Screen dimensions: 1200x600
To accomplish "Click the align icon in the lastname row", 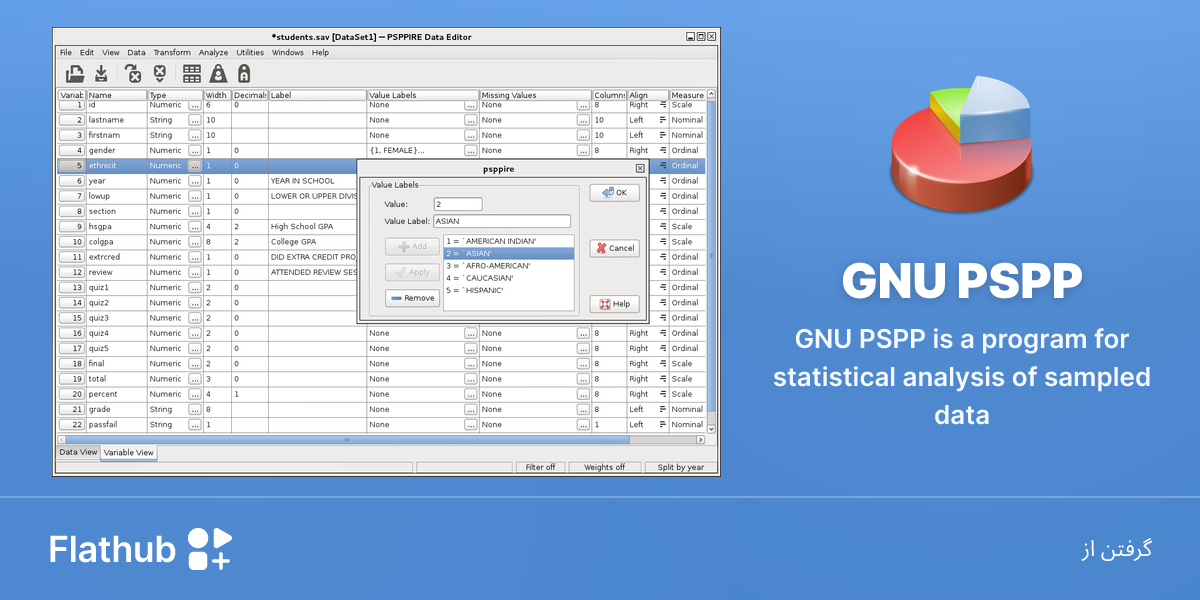I will pos(662,120).
